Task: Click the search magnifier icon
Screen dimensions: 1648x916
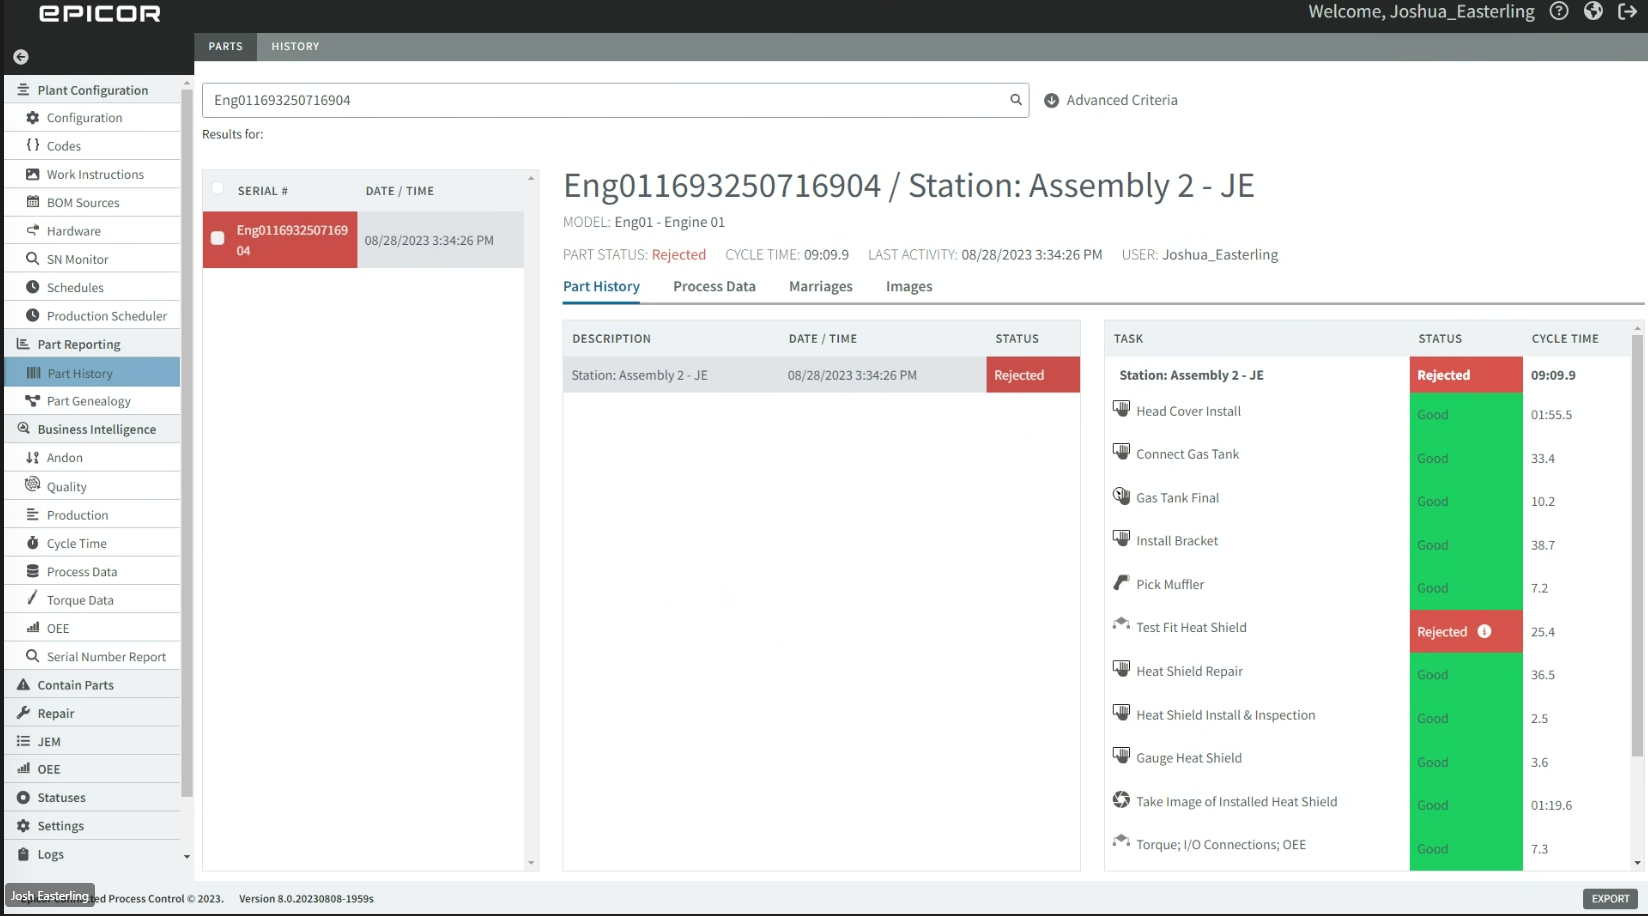Action: pyautogui.click(x=1015, y=100)
